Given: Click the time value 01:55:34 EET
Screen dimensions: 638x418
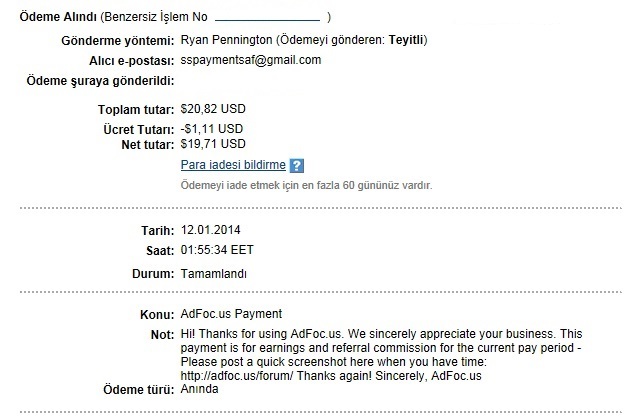Looking at the screenshot, I should point(217,250).
